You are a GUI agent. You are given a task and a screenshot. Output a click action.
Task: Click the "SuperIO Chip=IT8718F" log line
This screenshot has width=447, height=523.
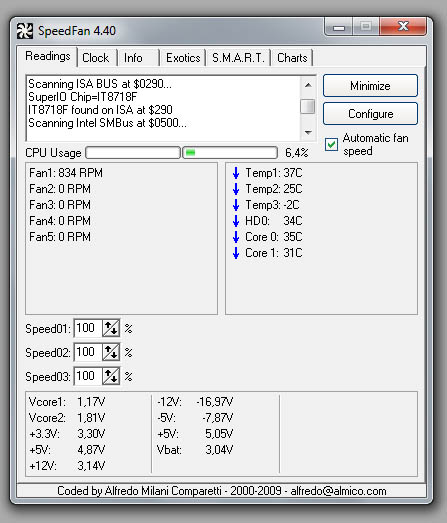point(82,97)
